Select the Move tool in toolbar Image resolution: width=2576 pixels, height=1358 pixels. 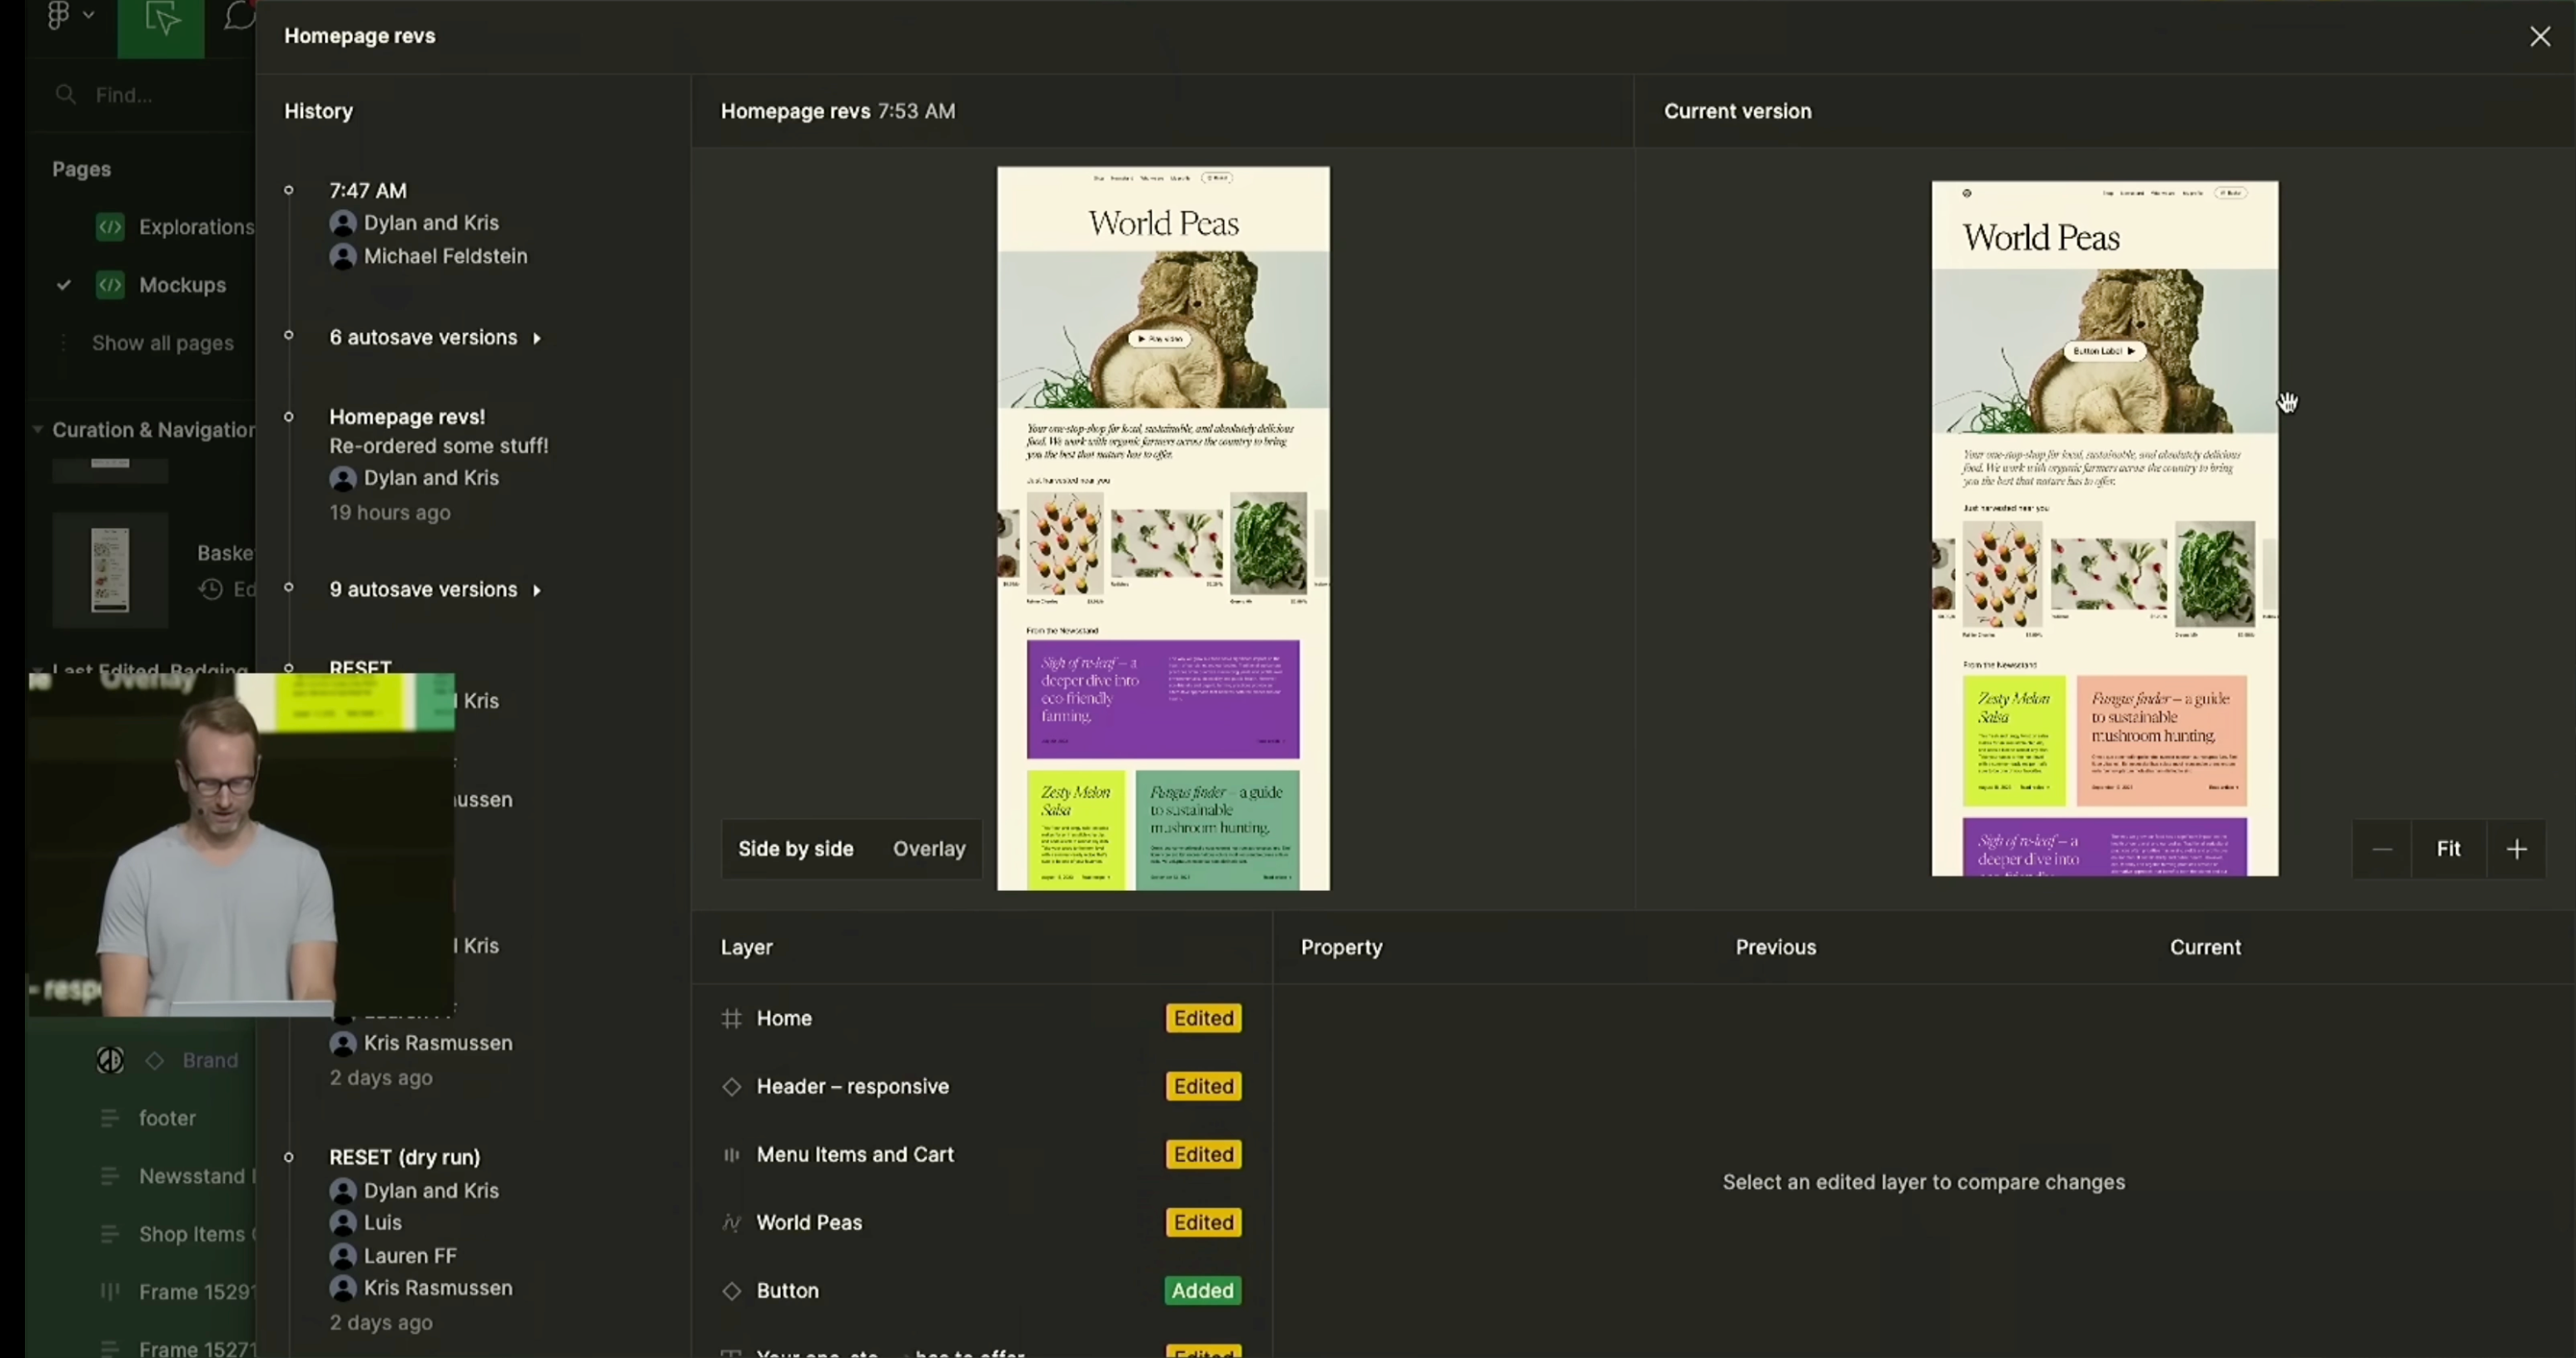(x=161, y=20)
